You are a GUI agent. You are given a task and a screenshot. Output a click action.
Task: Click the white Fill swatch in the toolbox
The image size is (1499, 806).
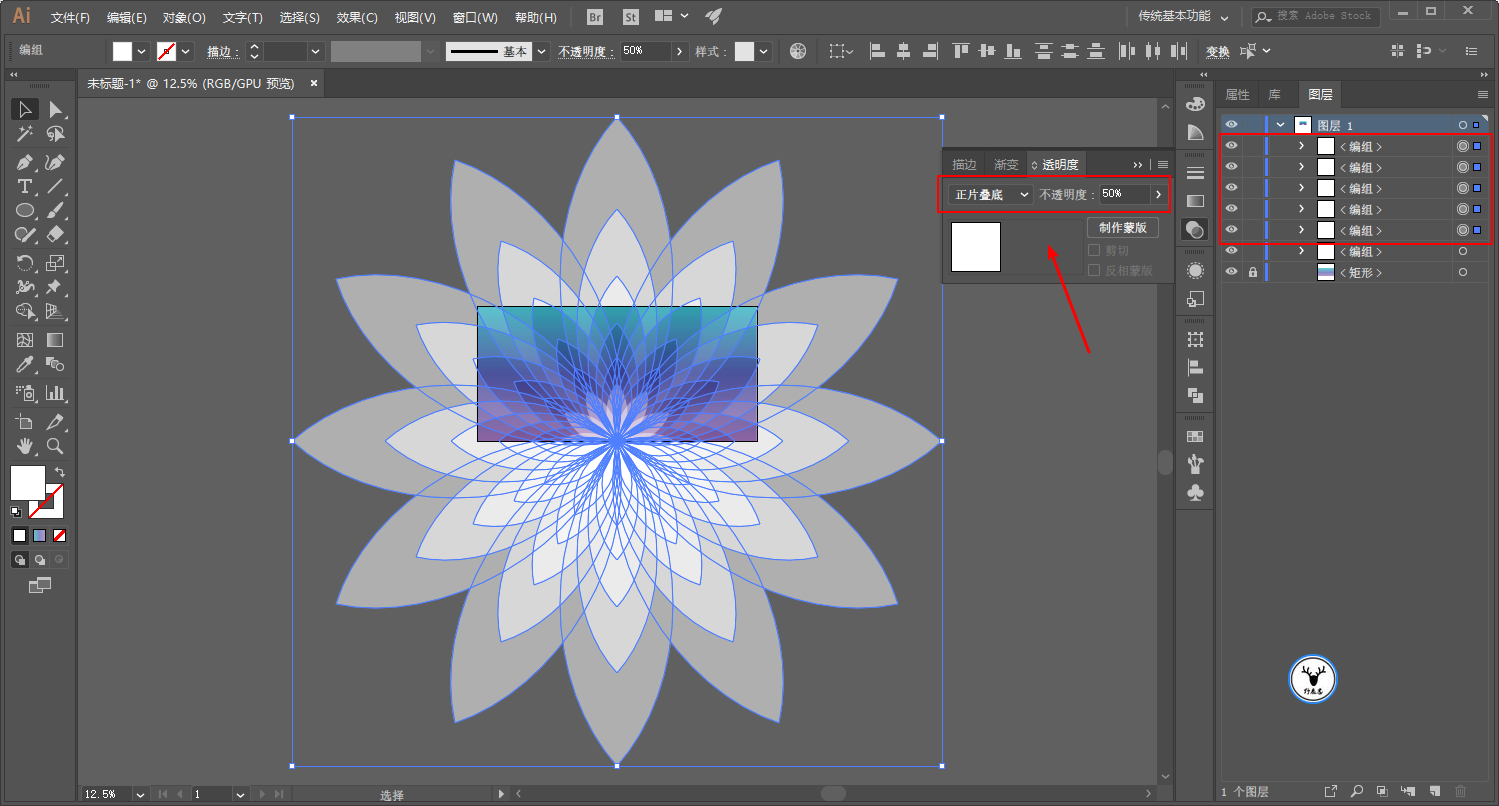pos(28,483)
